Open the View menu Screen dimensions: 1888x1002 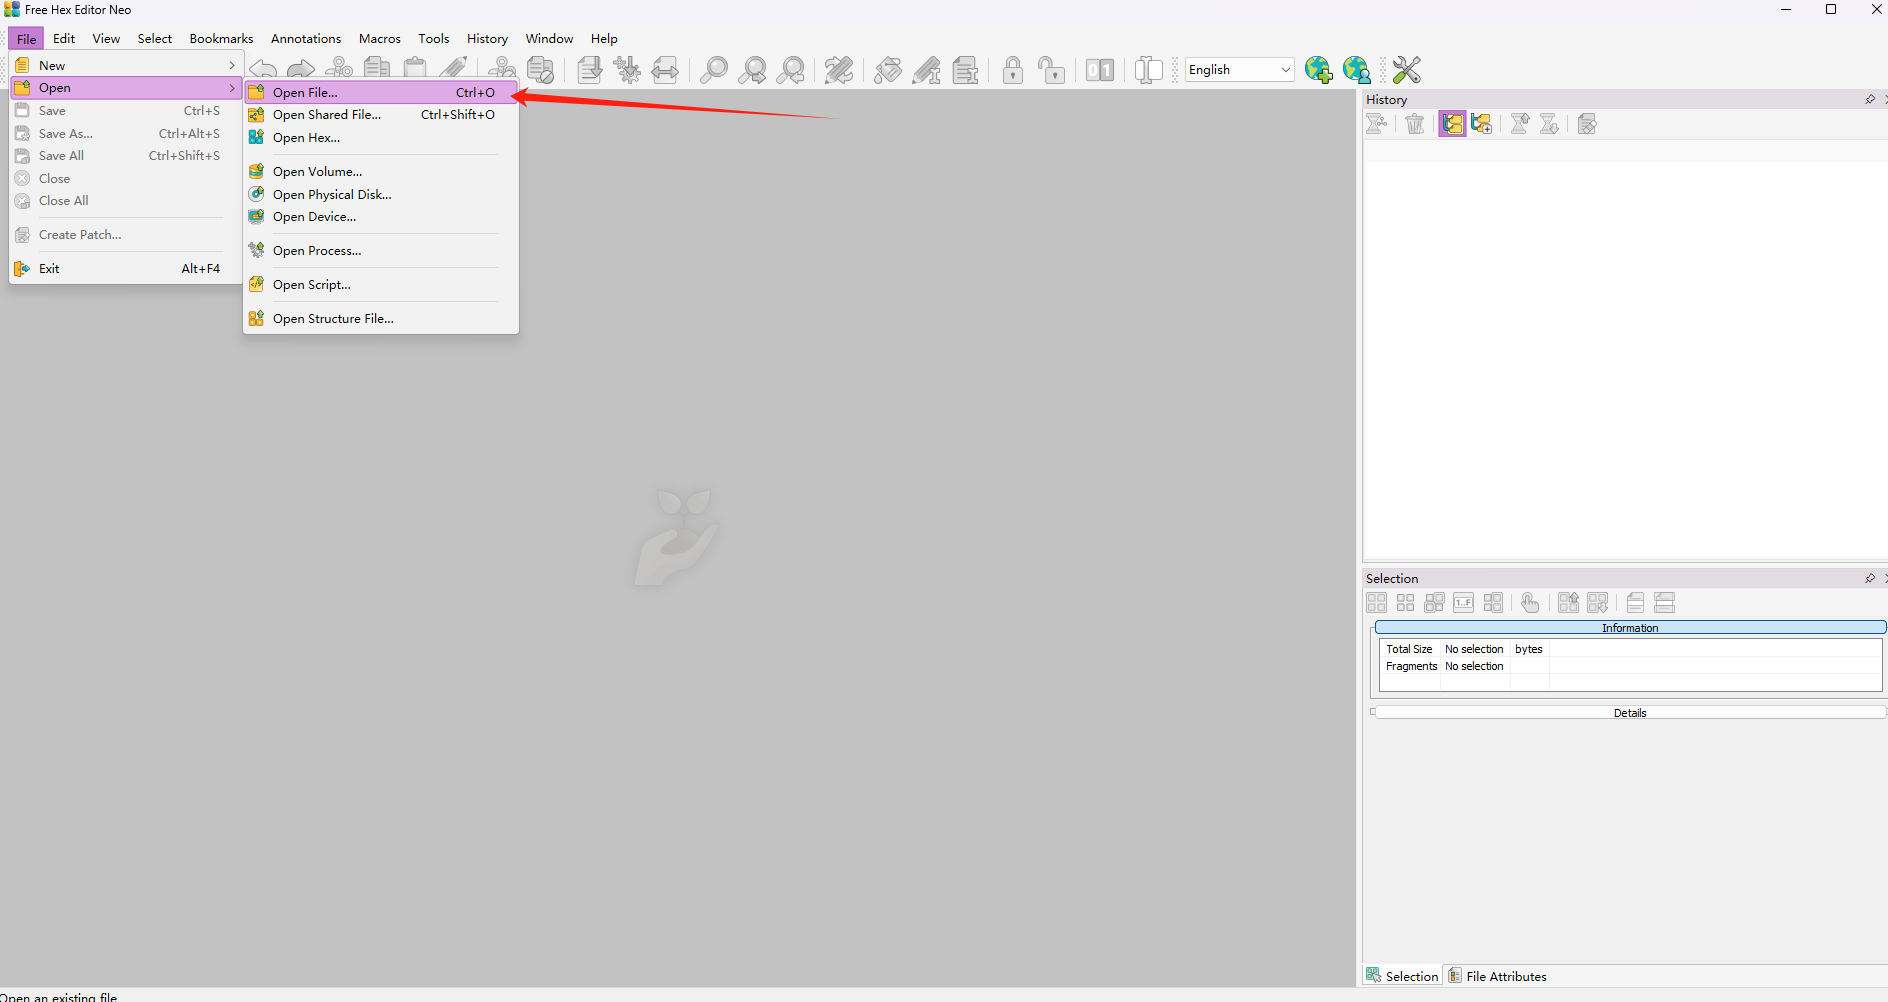[x=106, y=39]
